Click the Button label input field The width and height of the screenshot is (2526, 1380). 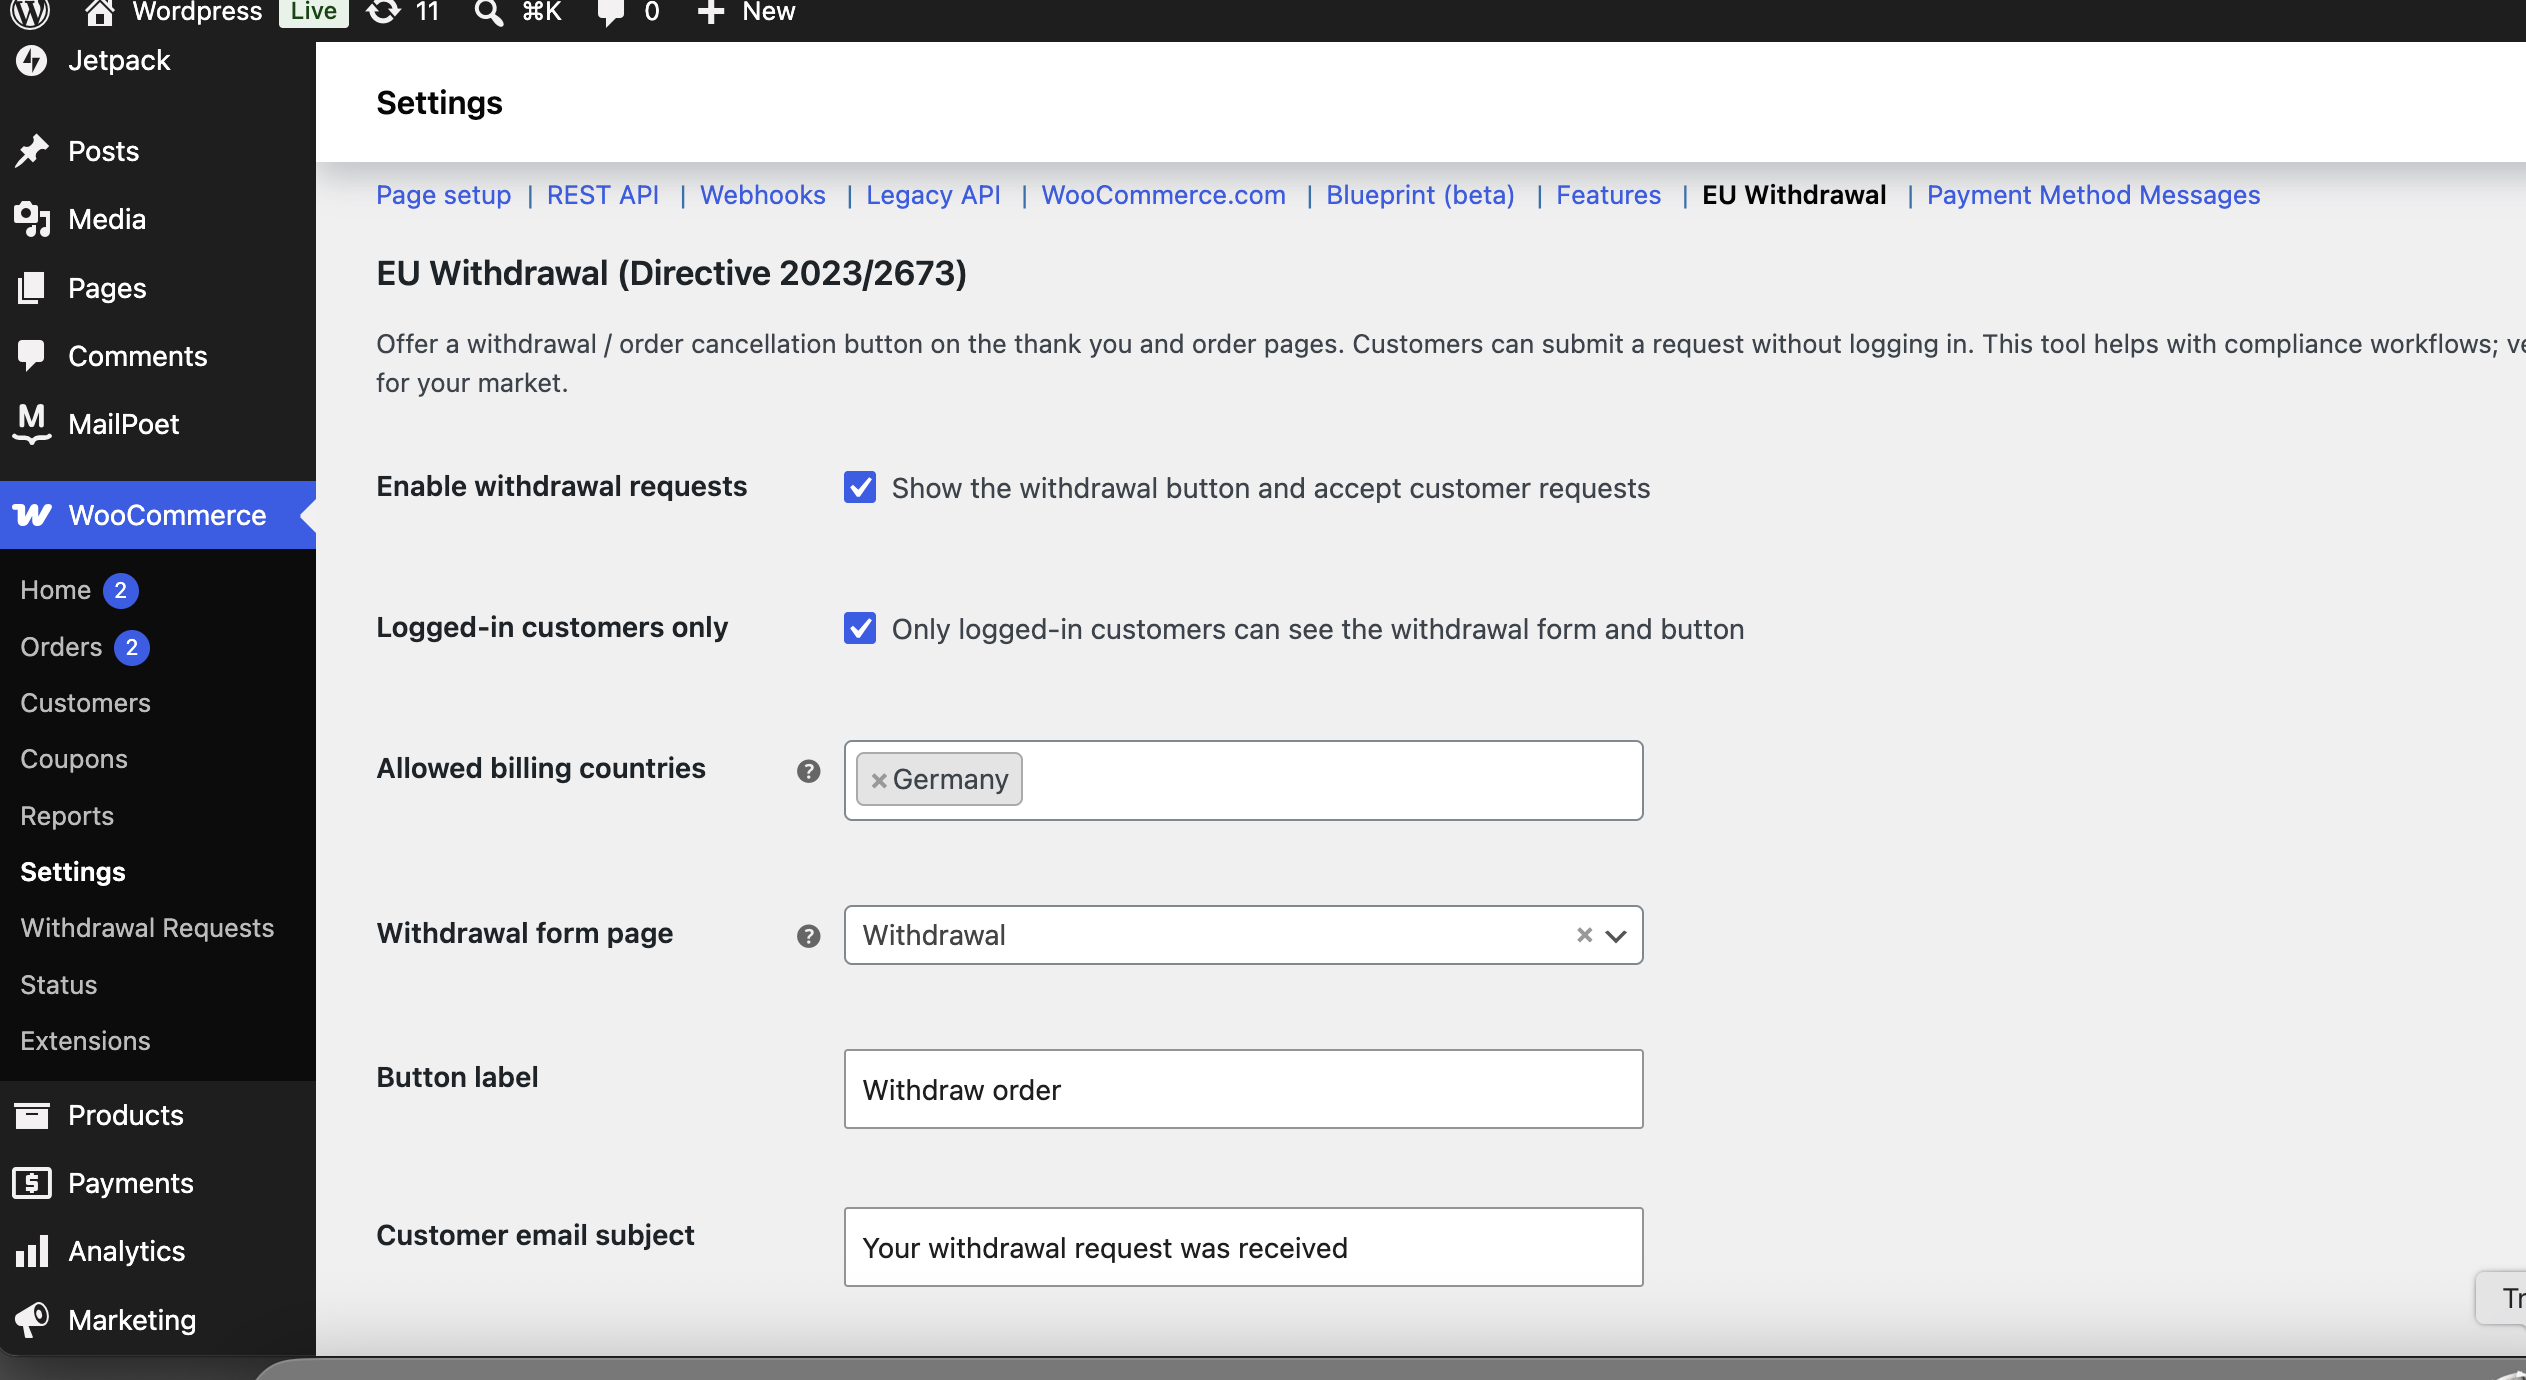coord(1243,1089)
